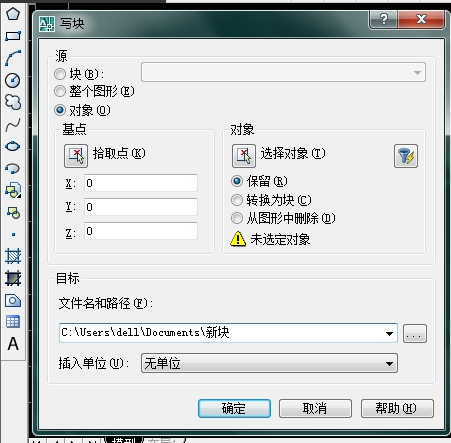Screen dimensions: 451x443
Task: Click the browse (...) path button
Action: click(x=415, y=333)
